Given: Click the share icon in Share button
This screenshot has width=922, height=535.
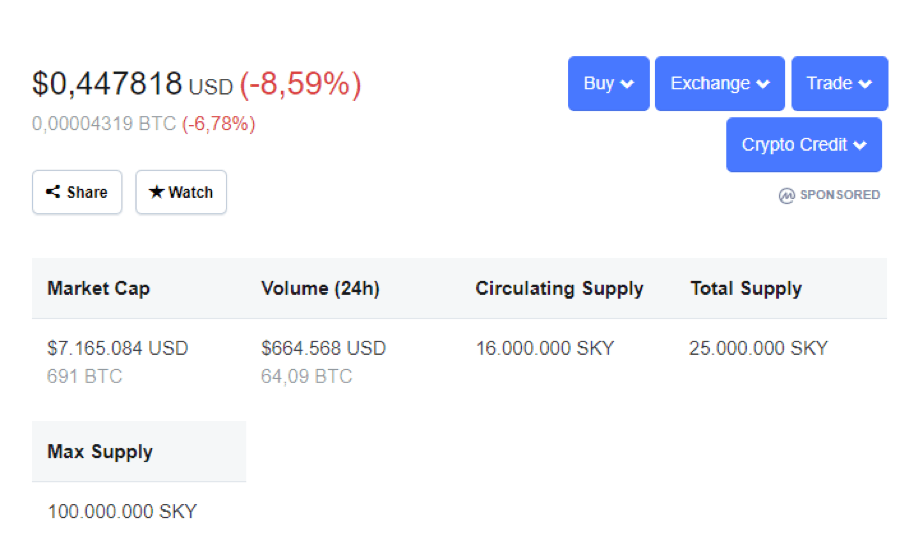Looking at the screenshot, I should click(53, 192).
